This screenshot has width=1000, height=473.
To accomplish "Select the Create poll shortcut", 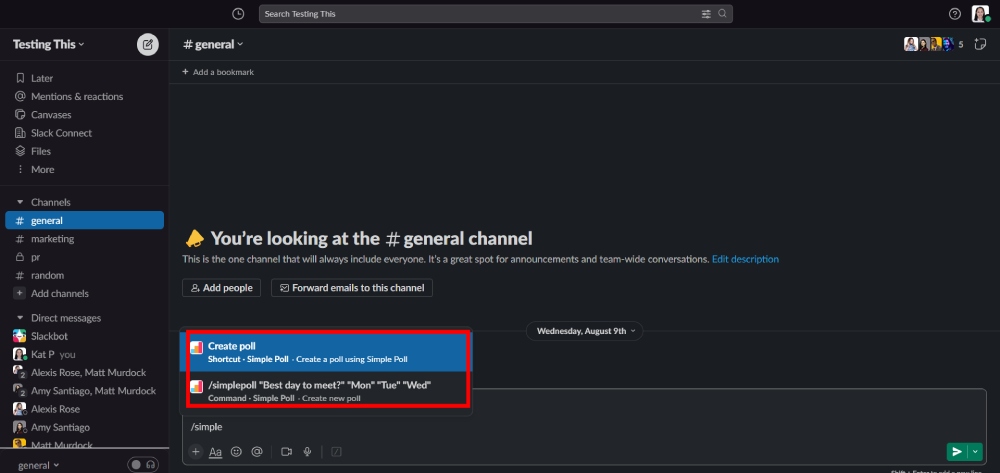I will click(326, 352).
